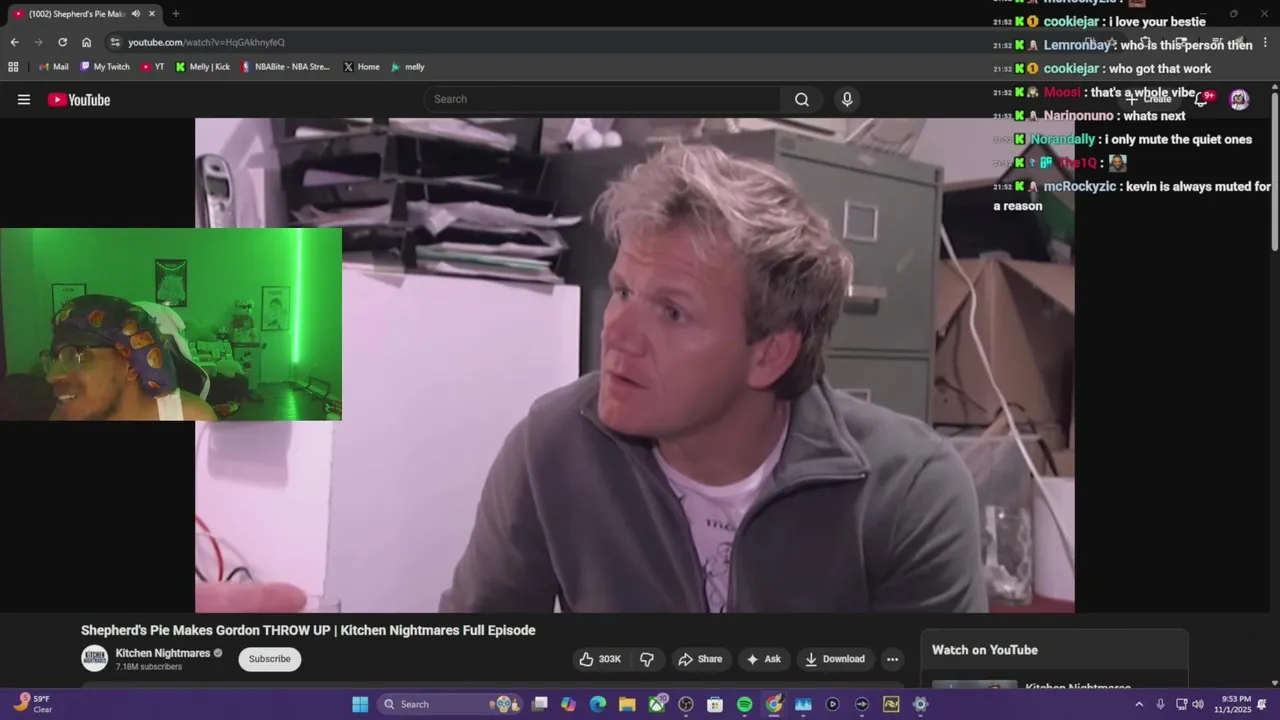
Task: Open the Melly | Kick bookmark
Action: click(203, 67)
